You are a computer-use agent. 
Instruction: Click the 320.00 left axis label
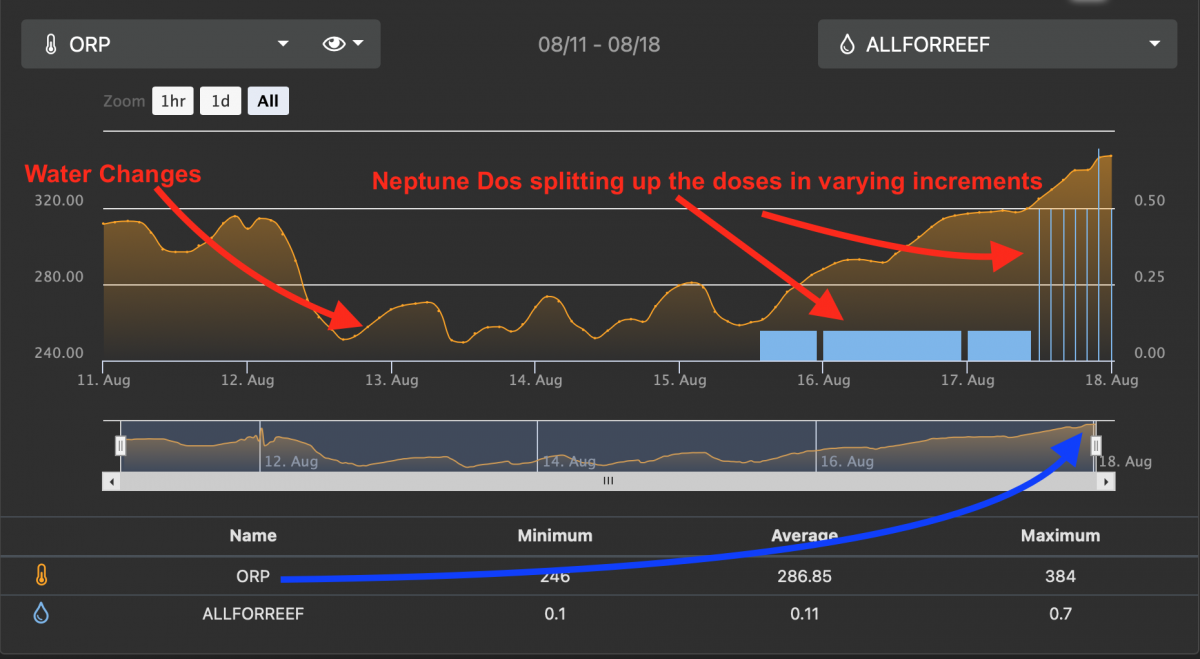(x=60, y=201)
